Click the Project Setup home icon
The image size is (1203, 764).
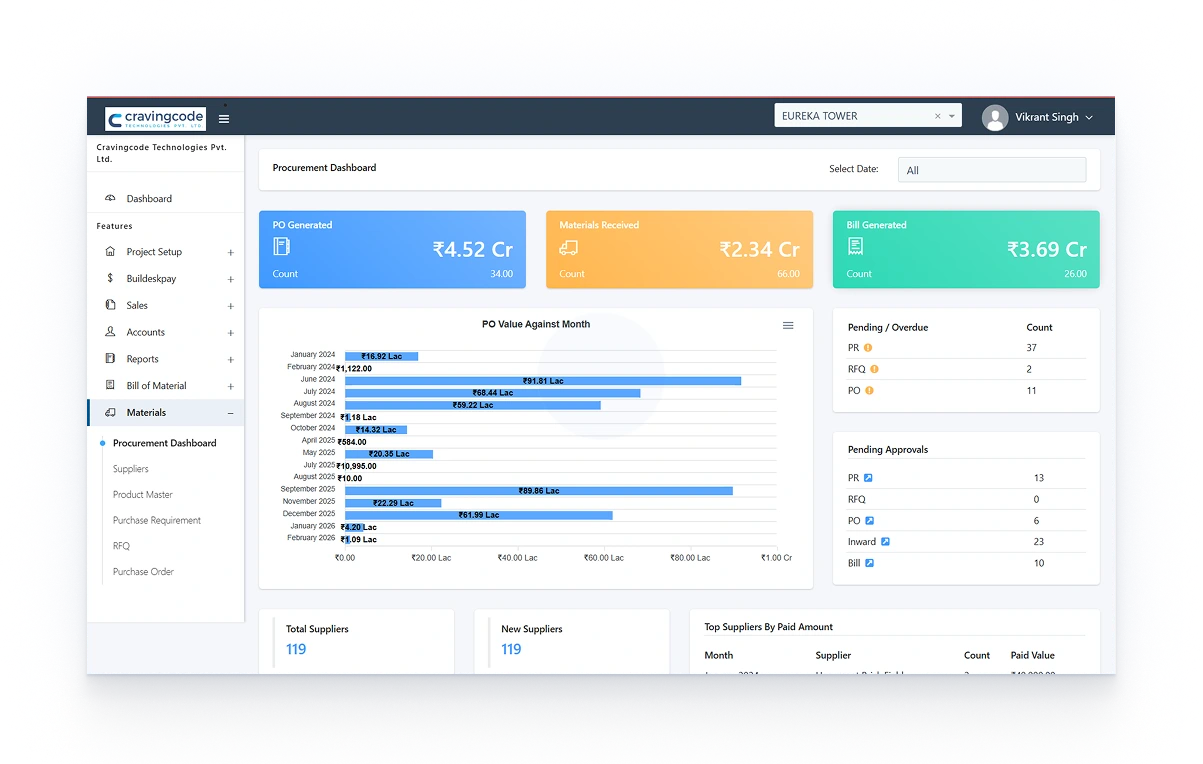pyautogui.click(x=110, y=252)
